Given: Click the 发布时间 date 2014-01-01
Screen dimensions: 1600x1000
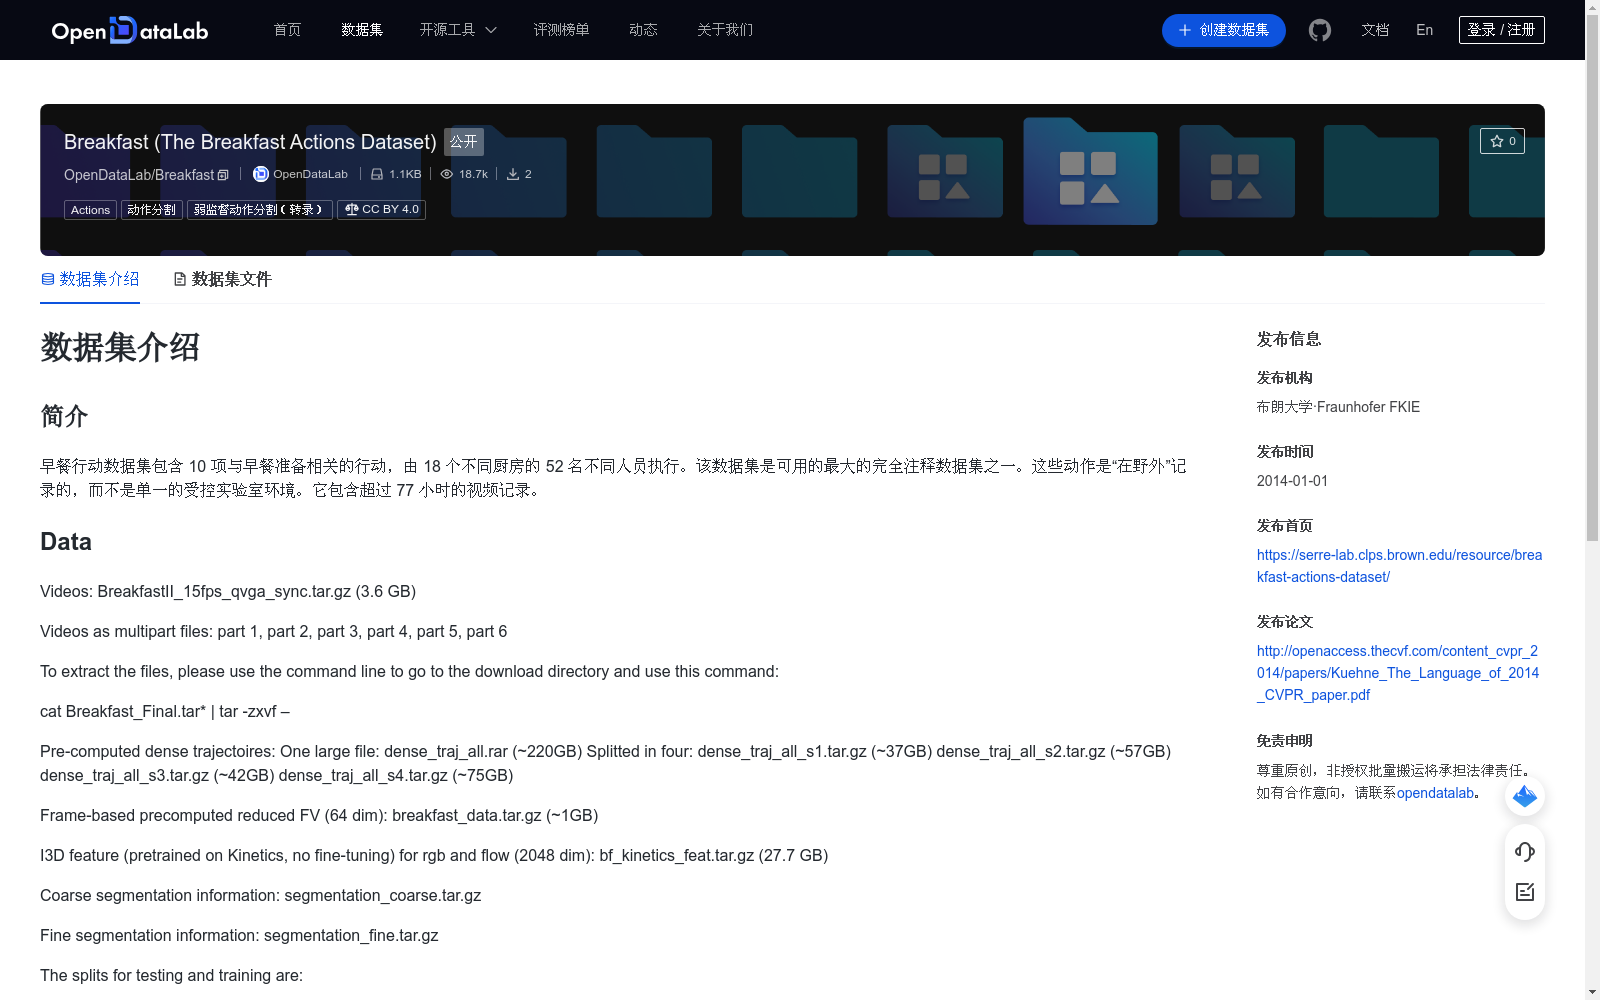Looking at the screenshot, I should point(1292,481).
